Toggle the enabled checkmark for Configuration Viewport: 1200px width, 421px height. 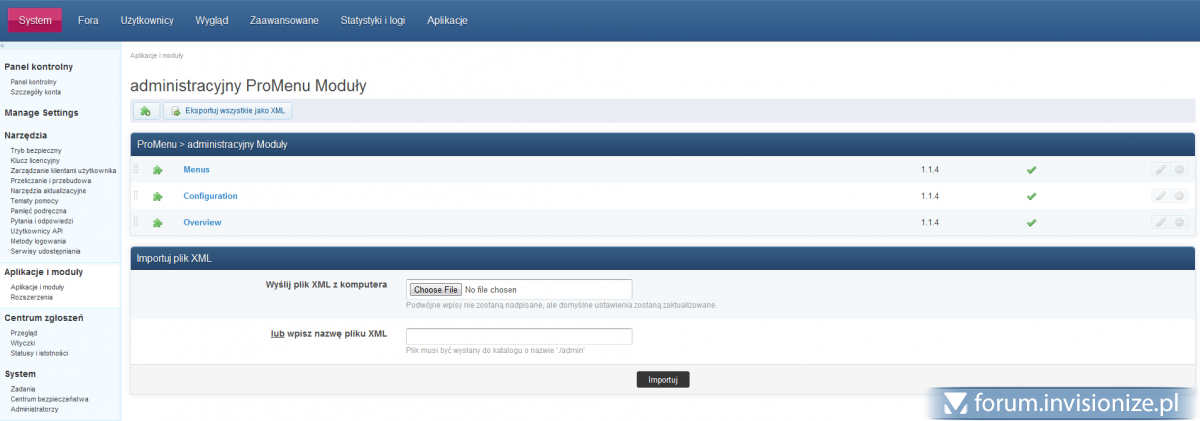[1031, 196]
